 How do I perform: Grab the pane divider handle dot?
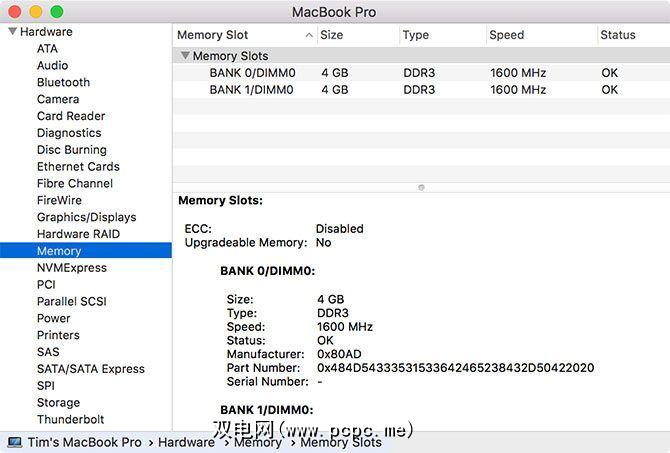tap(421, 188)
